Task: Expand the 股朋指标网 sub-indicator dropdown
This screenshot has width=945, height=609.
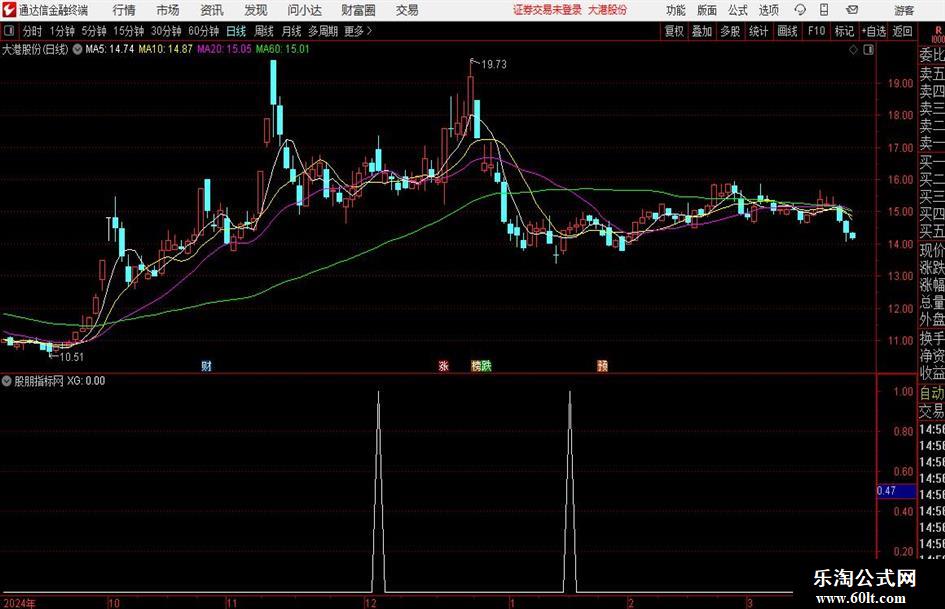Action: tap(7, 380)
